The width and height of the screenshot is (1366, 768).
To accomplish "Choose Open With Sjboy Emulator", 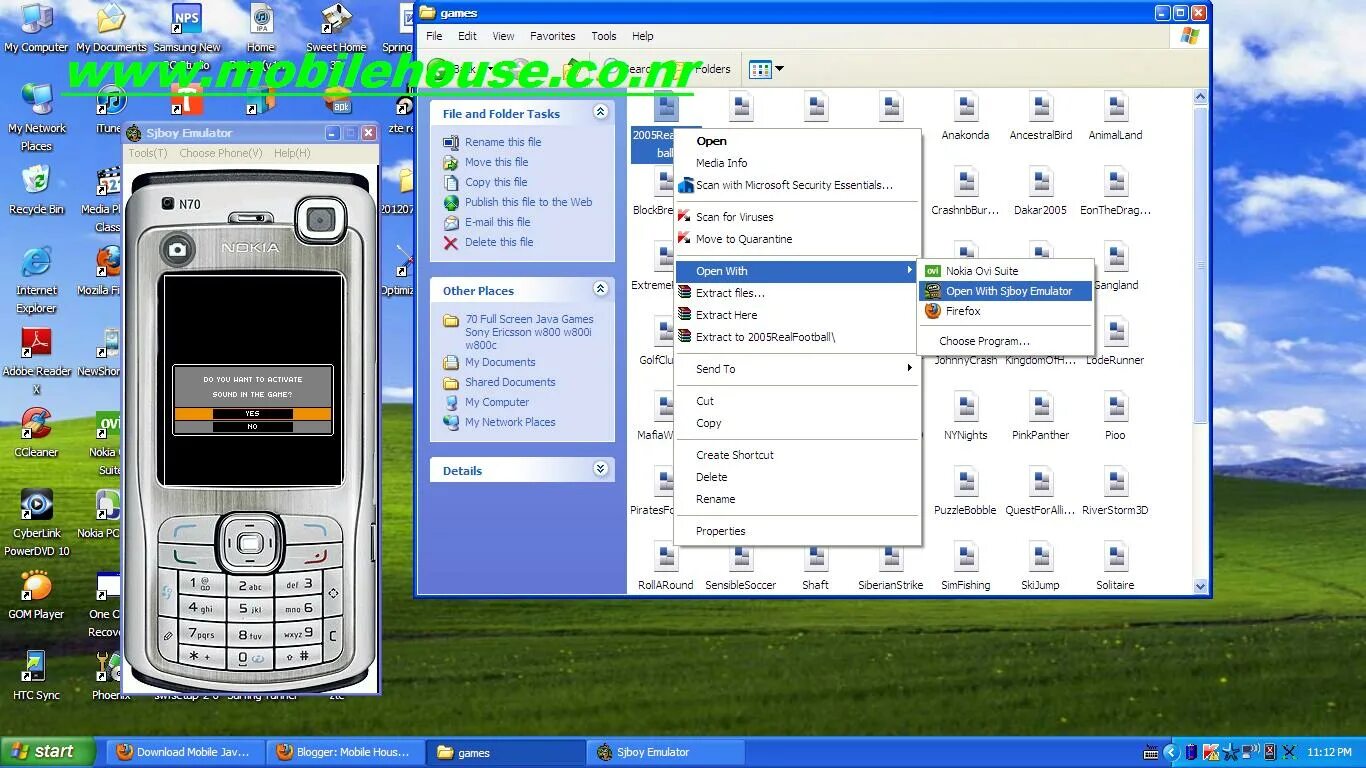I will pos(1005,291).
